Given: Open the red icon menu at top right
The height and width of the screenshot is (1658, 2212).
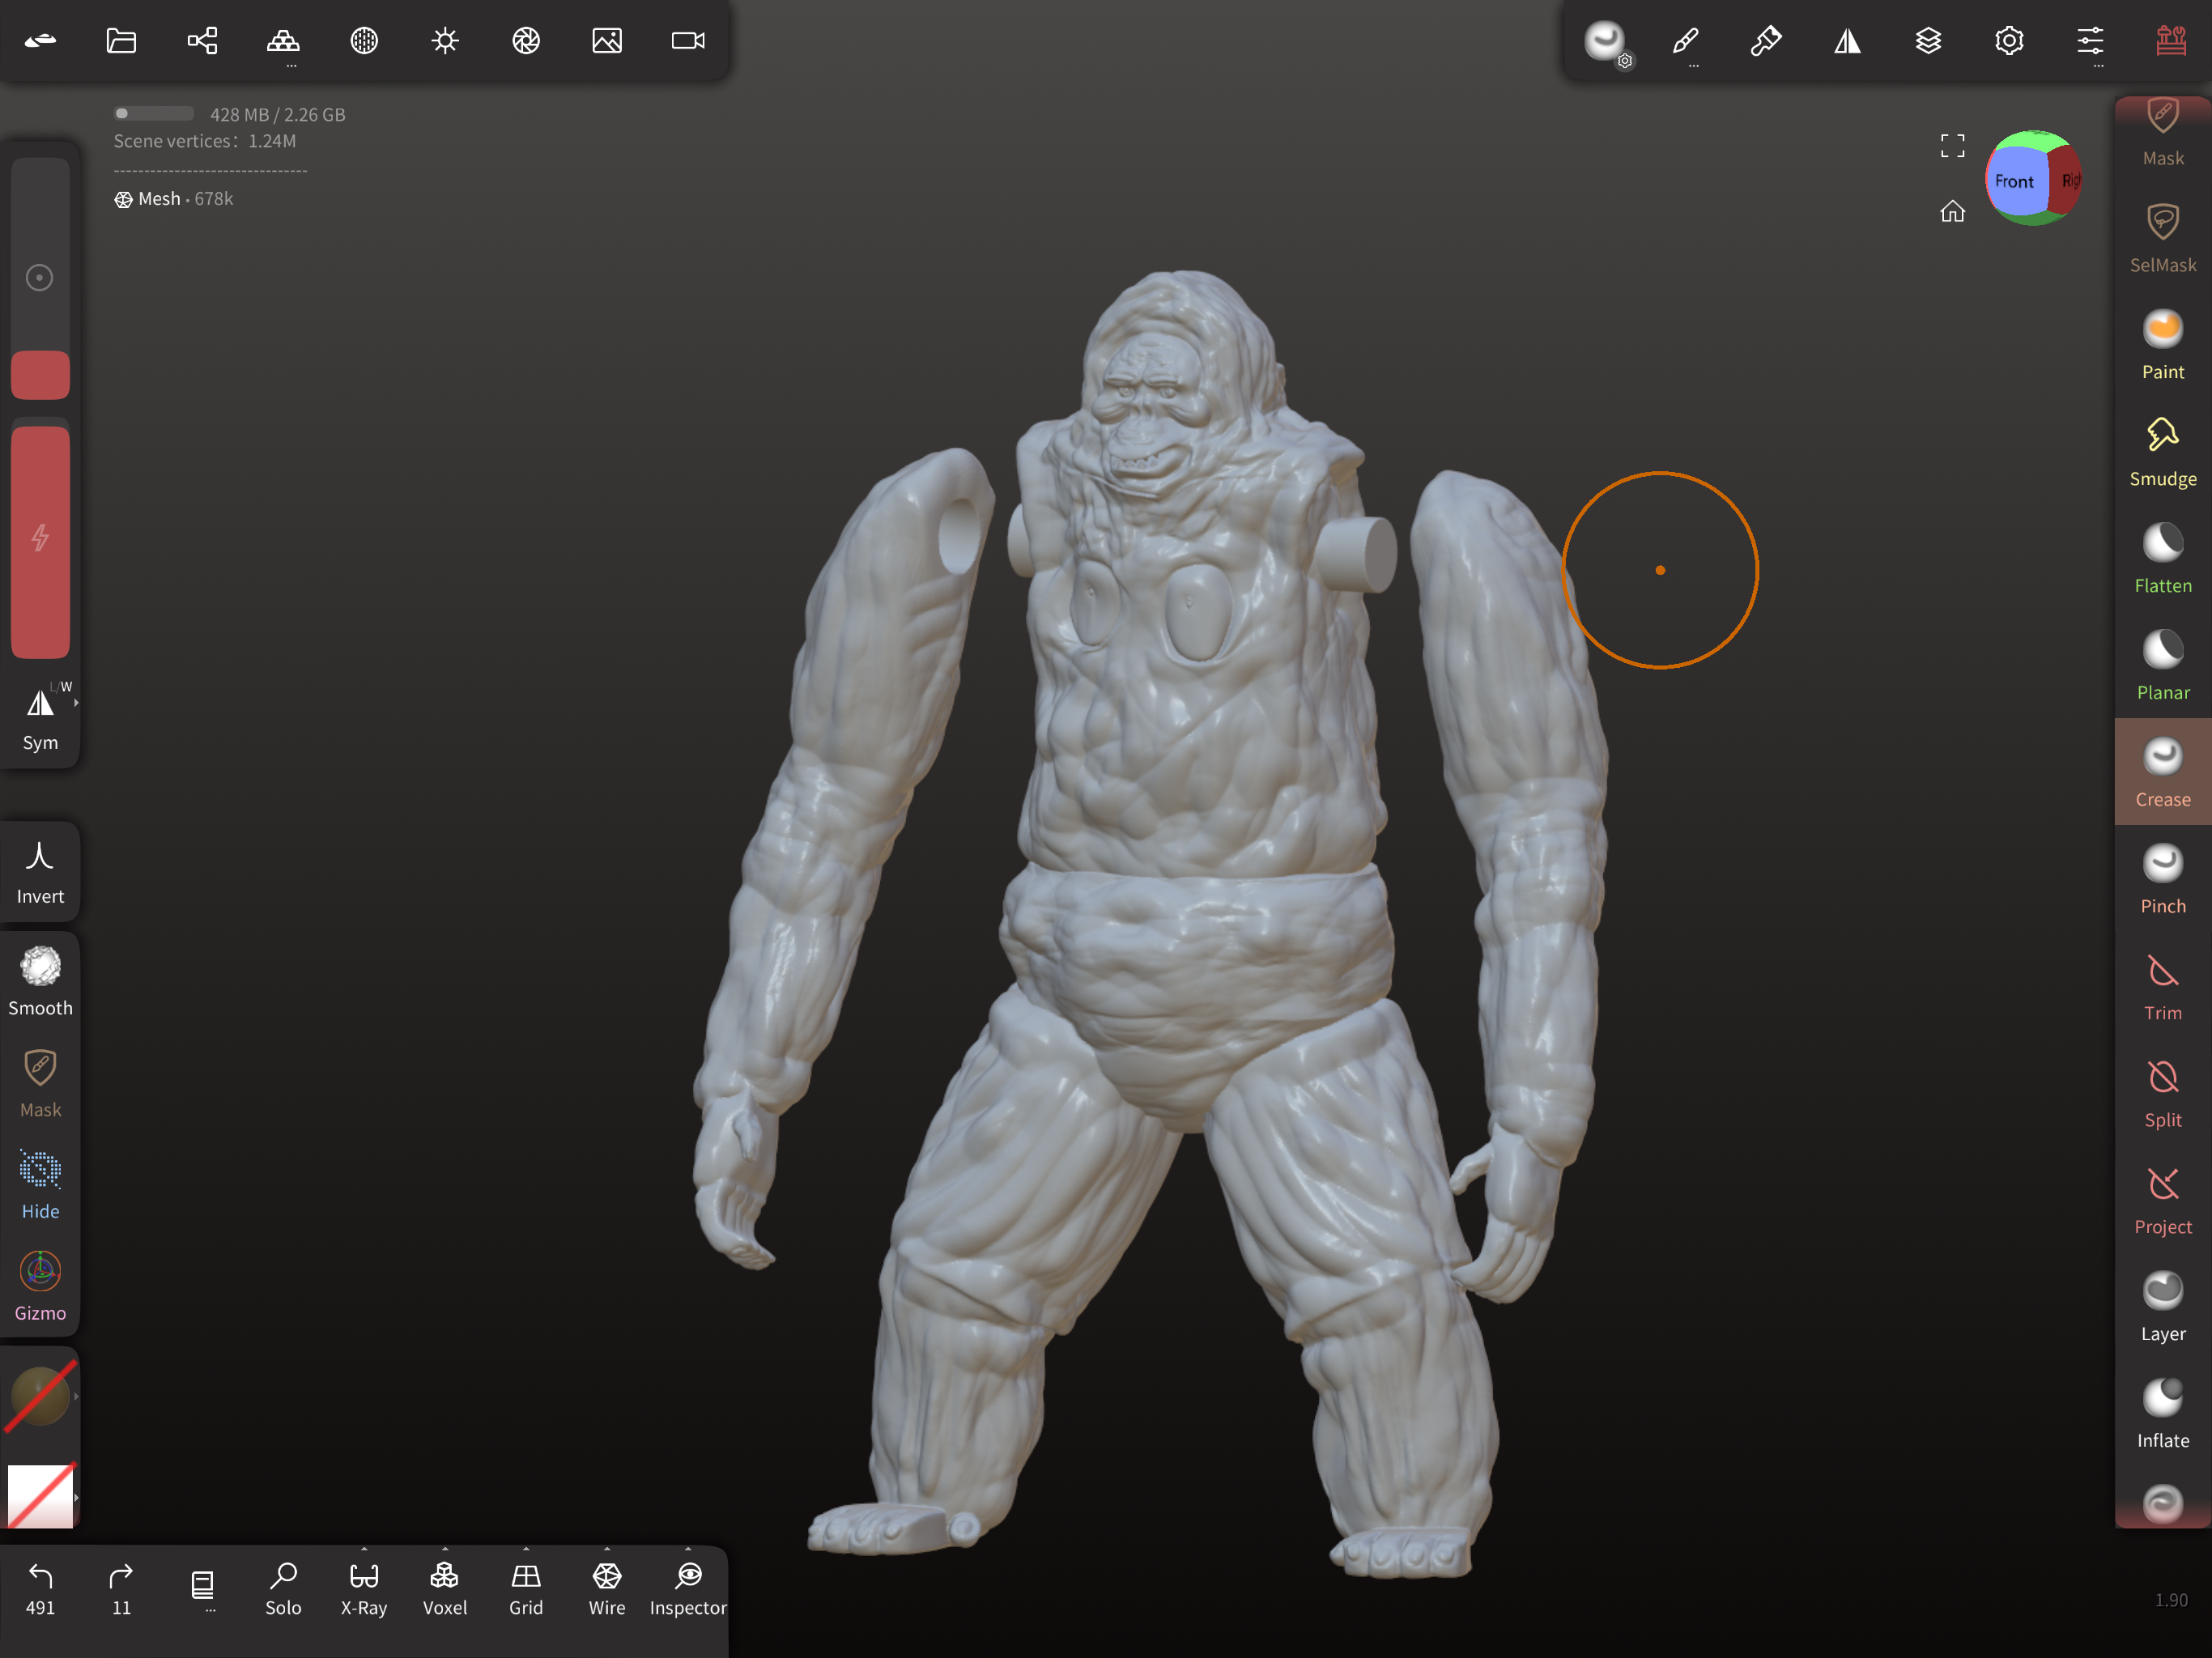Looking at the screenshot, I should [x=2171, y=41].
